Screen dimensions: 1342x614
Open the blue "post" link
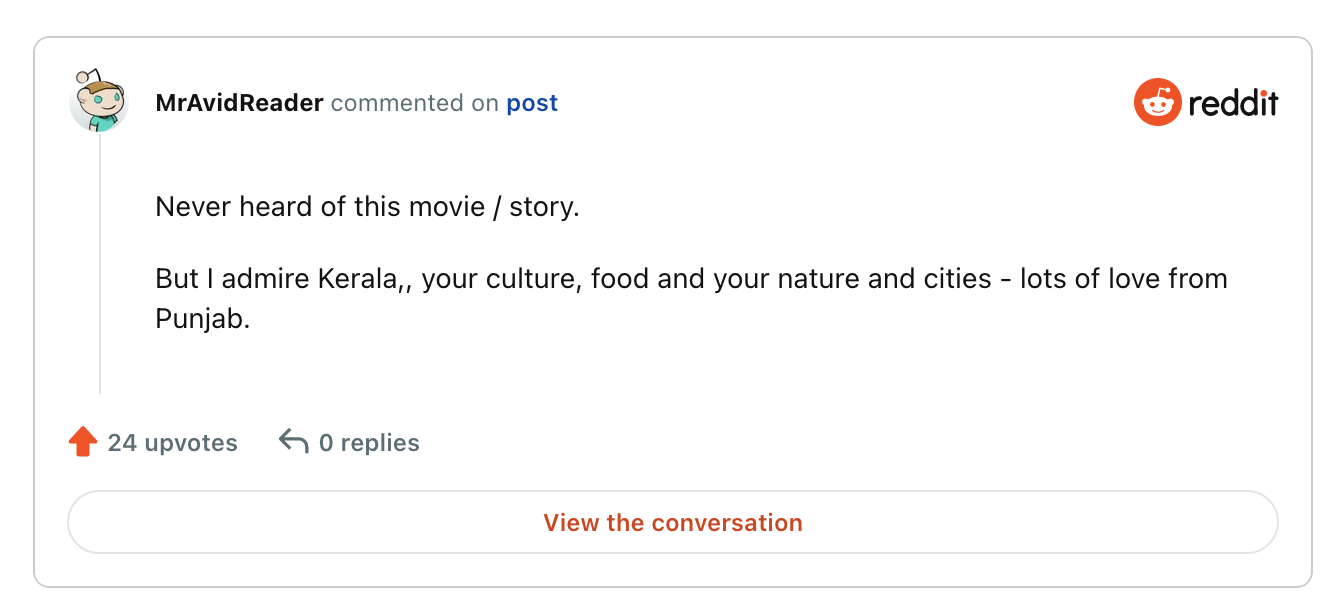pos(532,103)
